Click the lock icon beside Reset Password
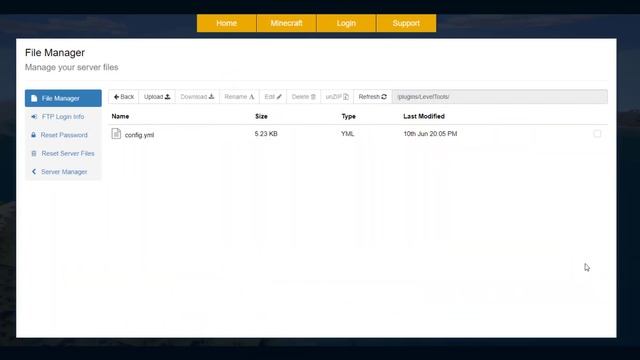 tap(33, 135)
